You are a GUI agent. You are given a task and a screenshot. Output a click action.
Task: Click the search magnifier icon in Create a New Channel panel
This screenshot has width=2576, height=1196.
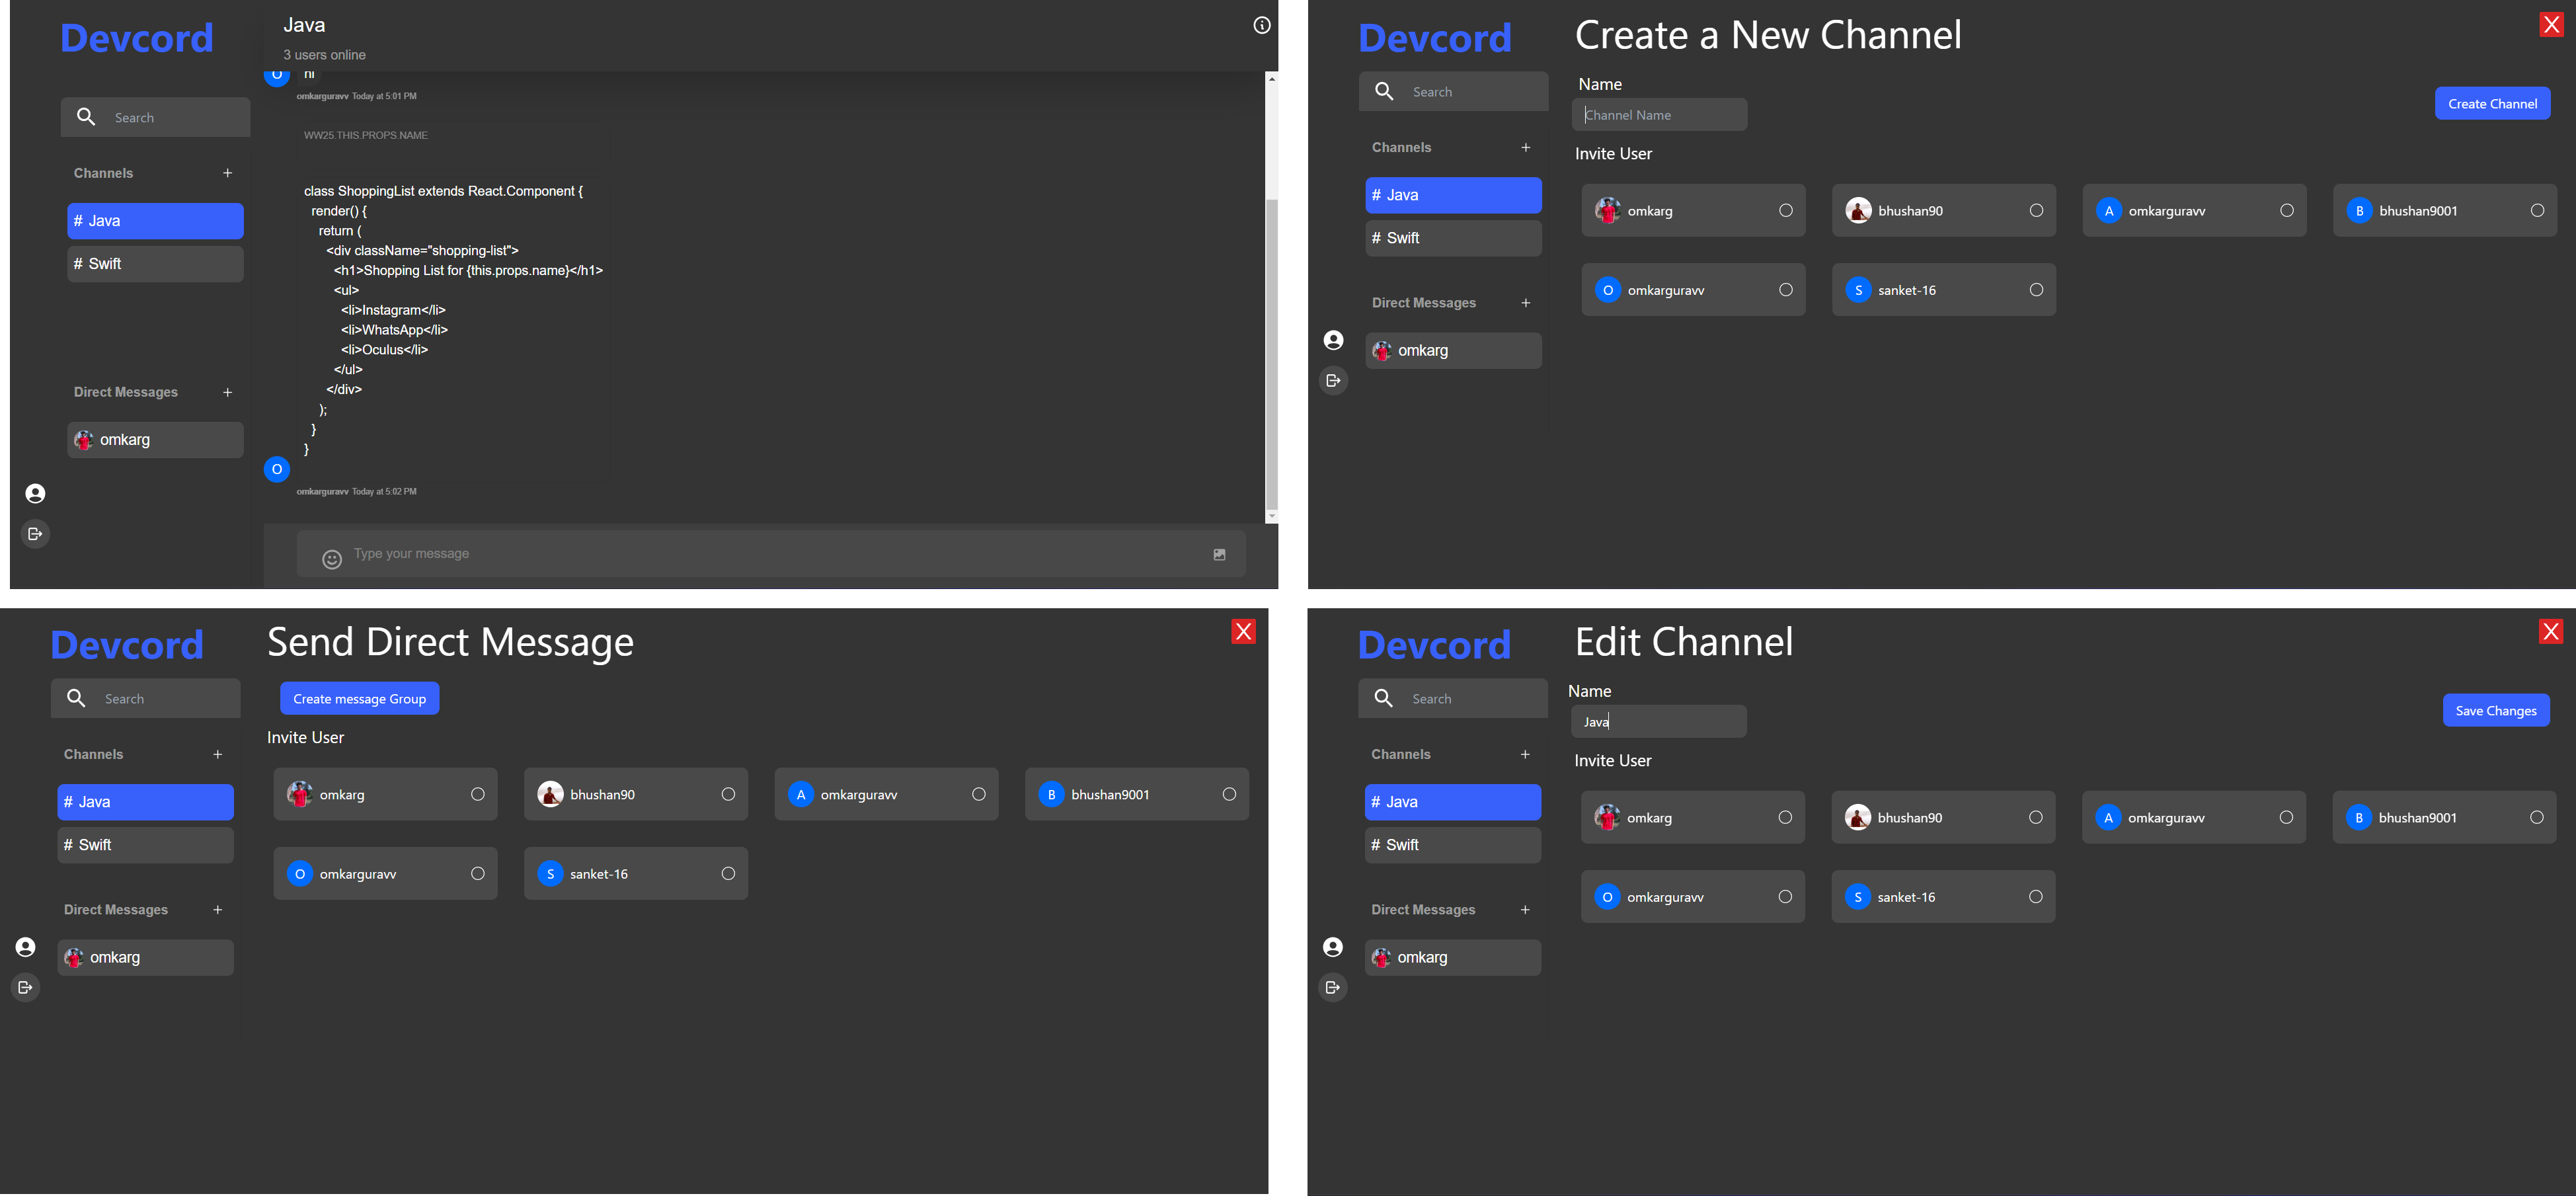[x=1384, y=92]
